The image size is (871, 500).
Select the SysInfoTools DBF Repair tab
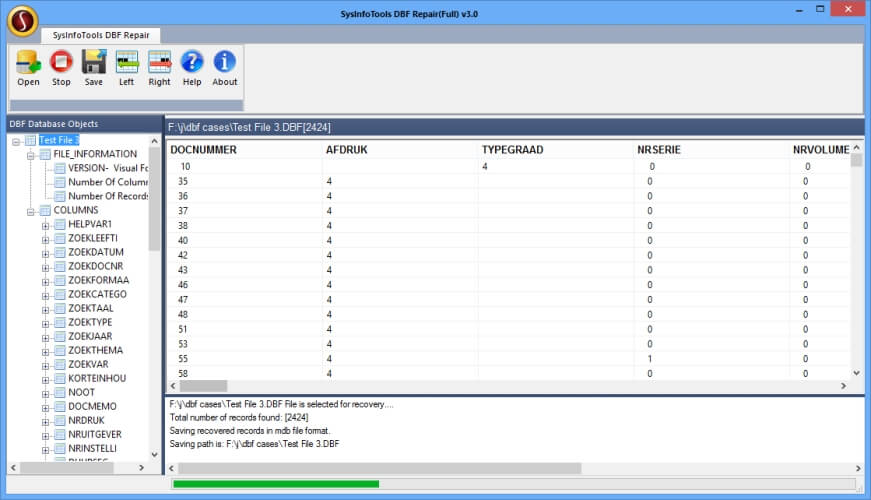101,35
